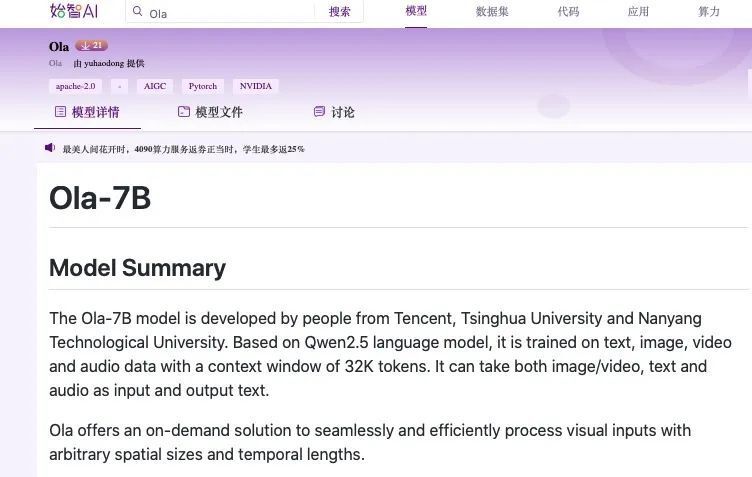
Task: Select the apache-2.0 license tag
Action: 75,86
